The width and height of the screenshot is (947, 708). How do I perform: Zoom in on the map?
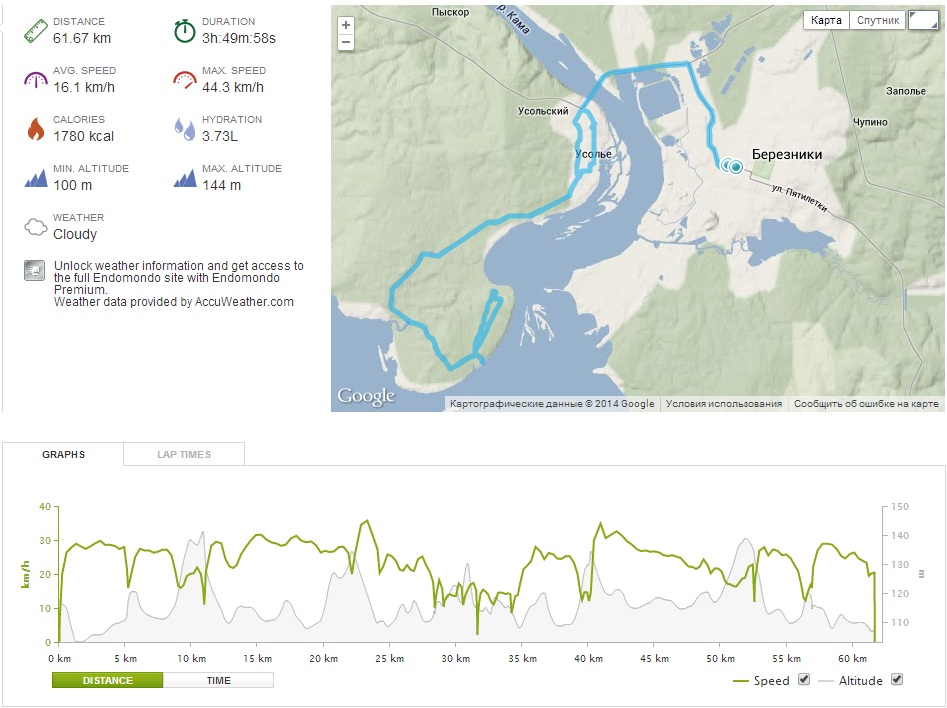pyautogui.click(x=346, y=25)
